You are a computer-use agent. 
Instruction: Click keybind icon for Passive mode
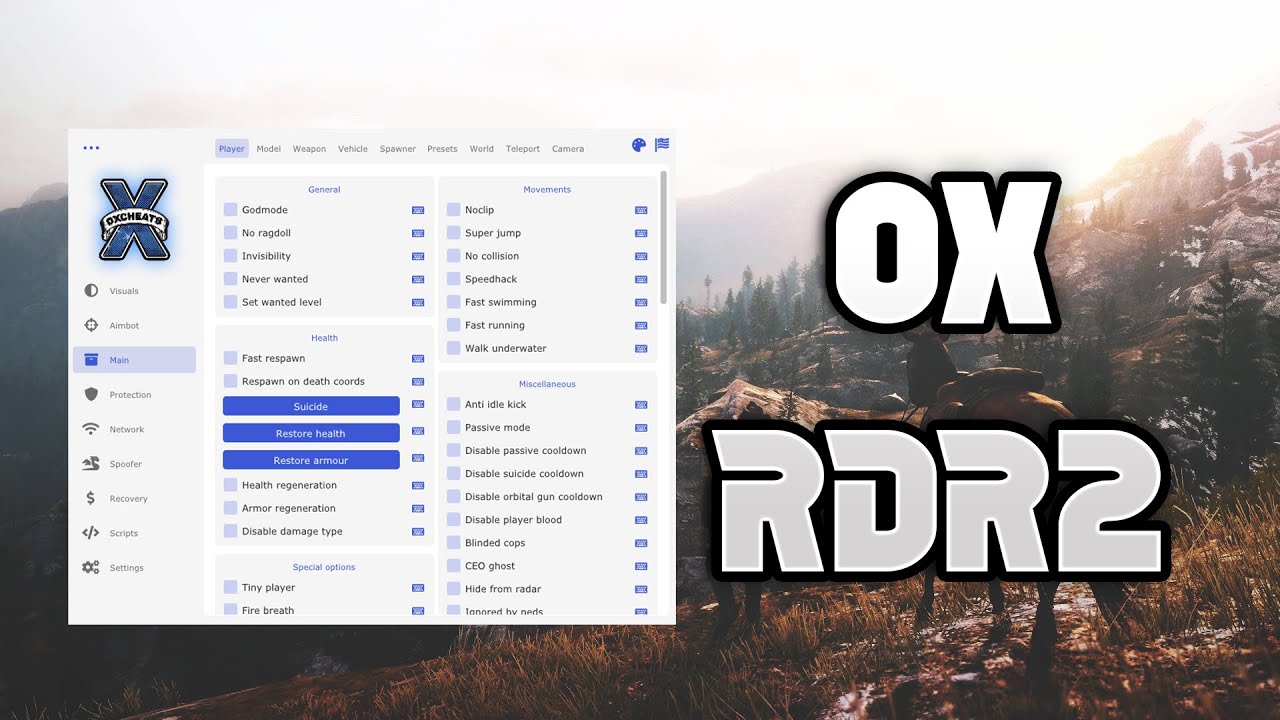click(641, 428)
